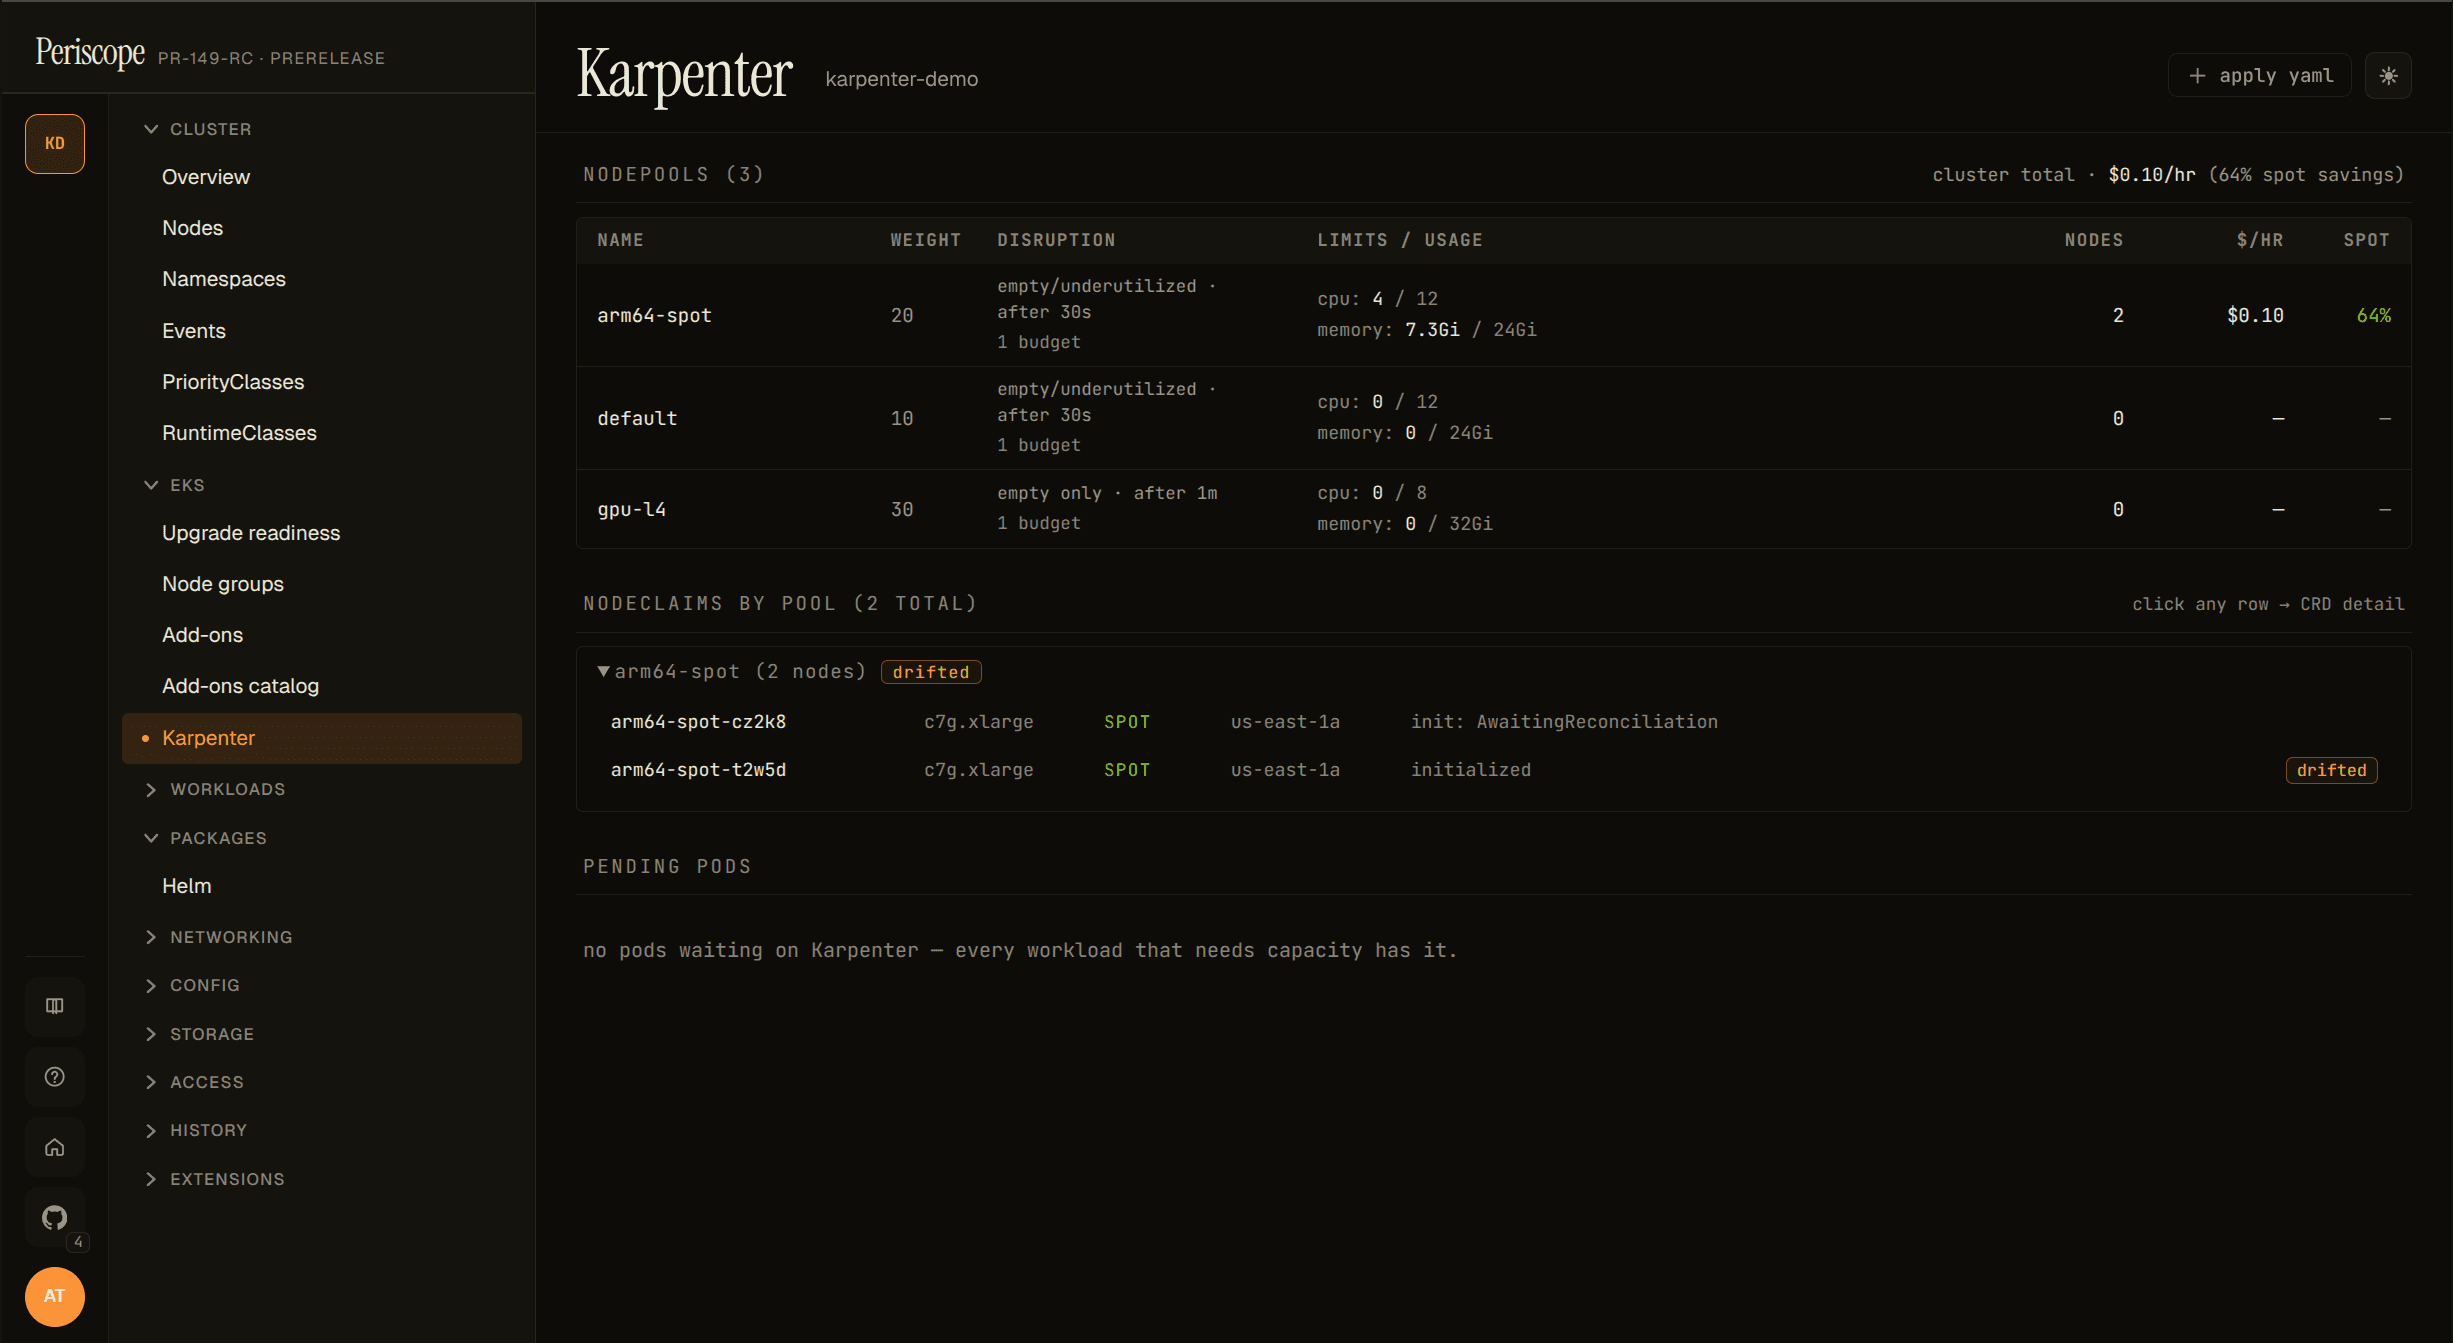The image size is (2453, 1343).
Task: Open nodeclaim arm64-spot-cz2k8
Action: (1493, 722)
